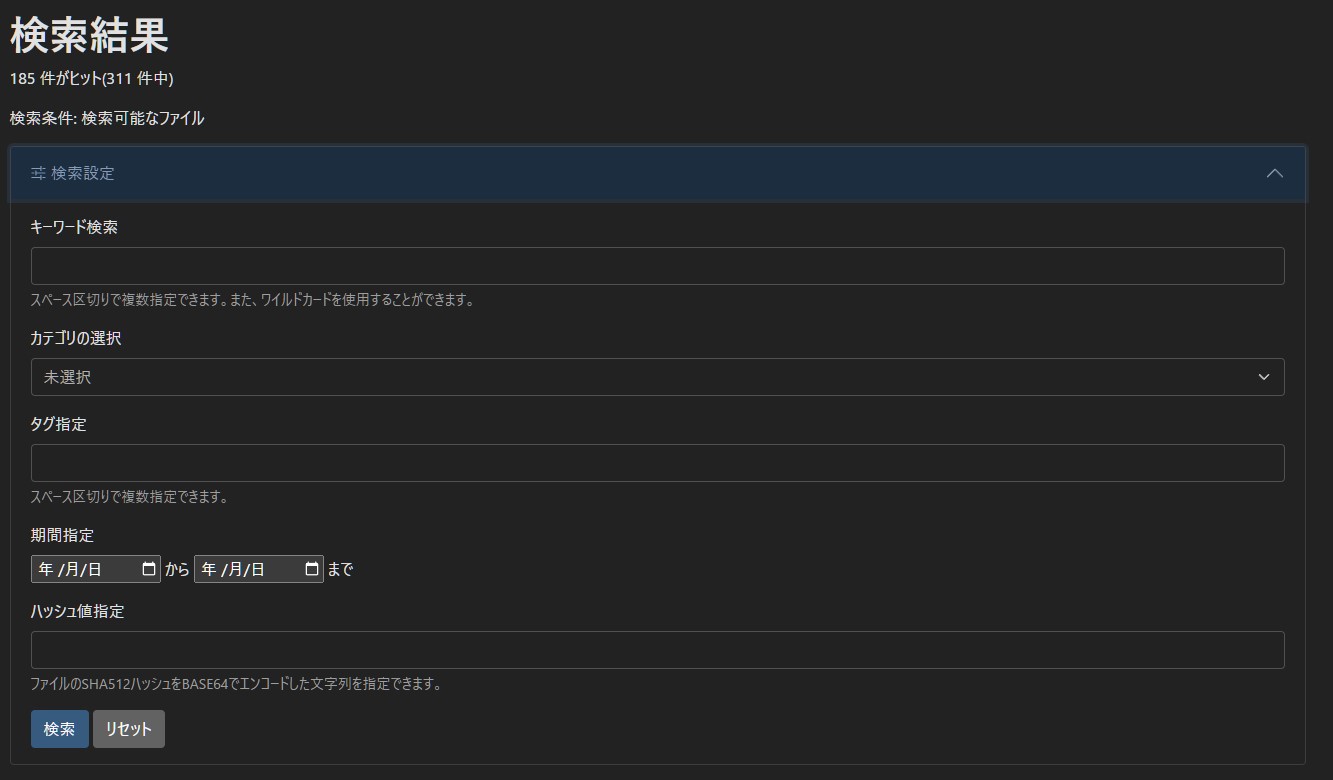
Task: Click the arrow on the category dropdown
Action: pos(1263,377)
